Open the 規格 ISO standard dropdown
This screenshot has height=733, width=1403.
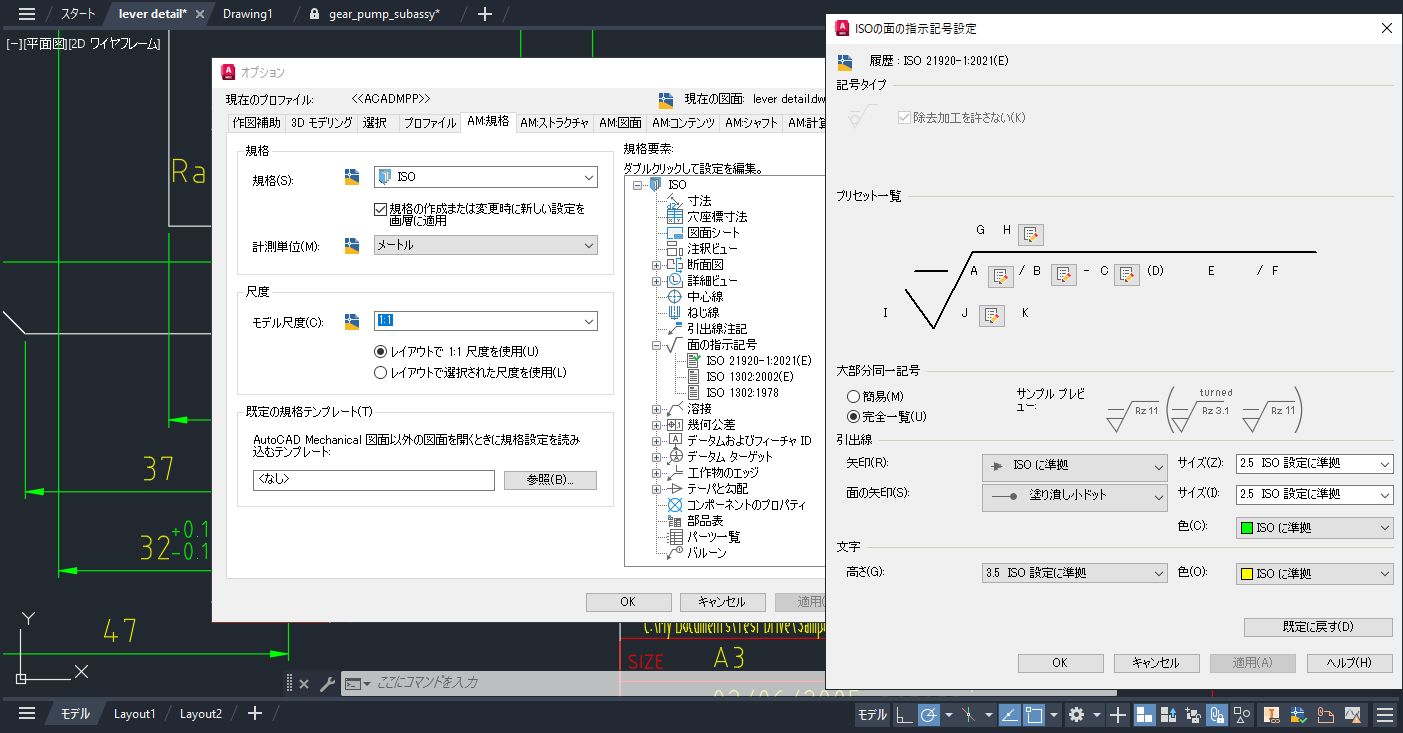485,177
